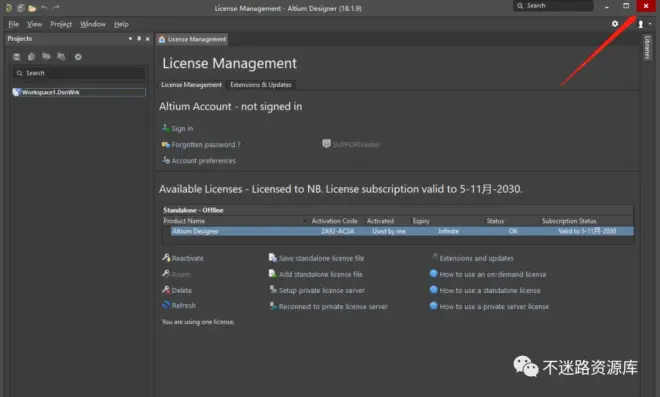Open the Project menu
Viewport: 660px width, 397px height.
pos(61,24)
